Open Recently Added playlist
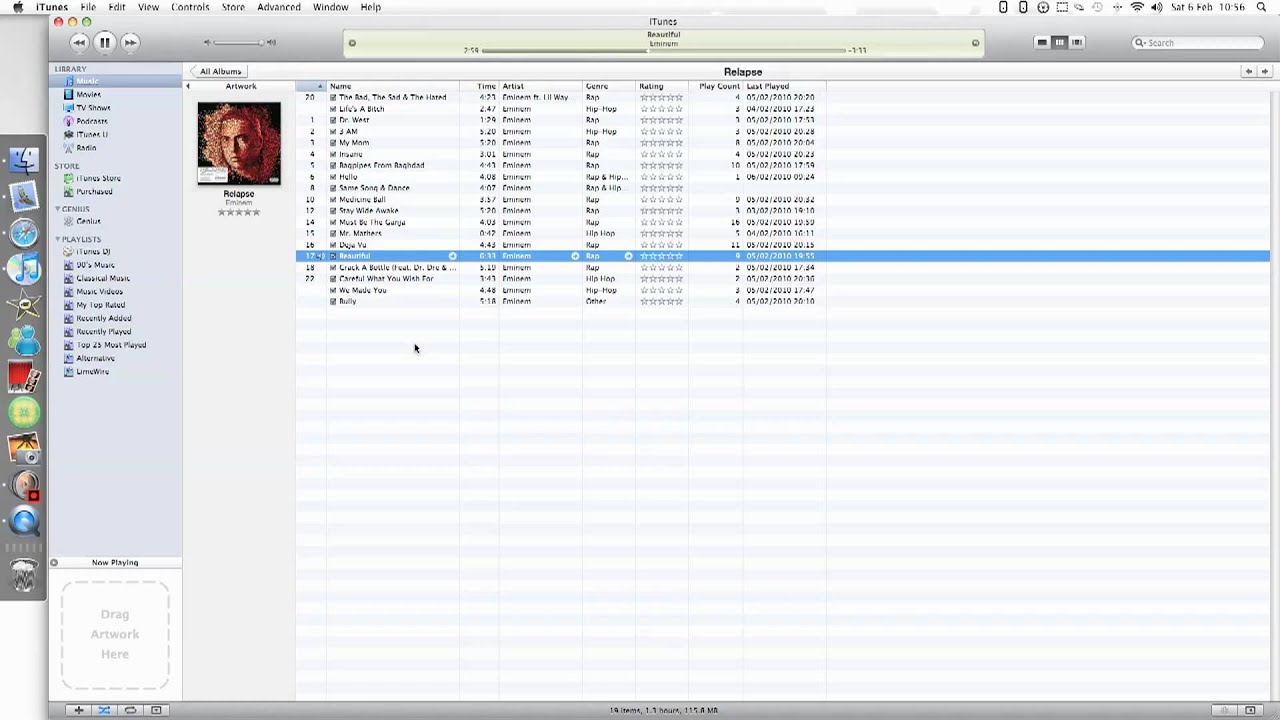The height and width of the screenshot is (720, 1280). 103,318
